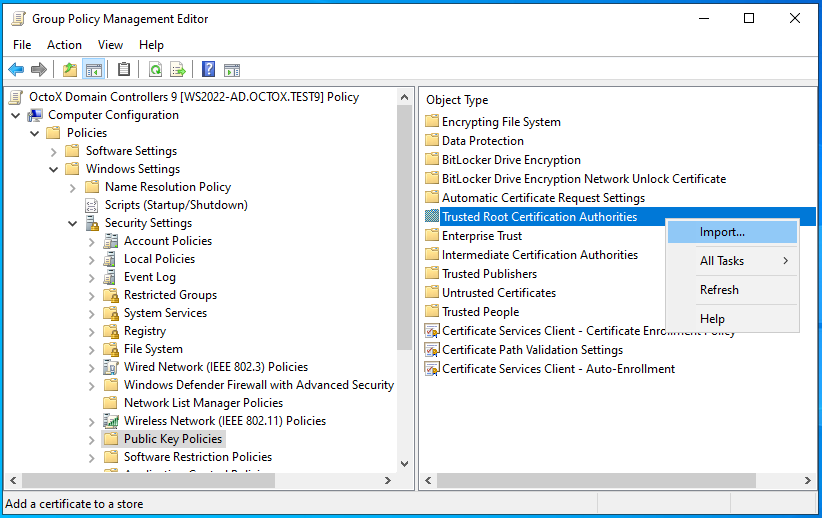This screenshot has width=822, height=518.
Task: Toggle the Show/Hide Action Pane icon
Action: (x=232, y=69)
